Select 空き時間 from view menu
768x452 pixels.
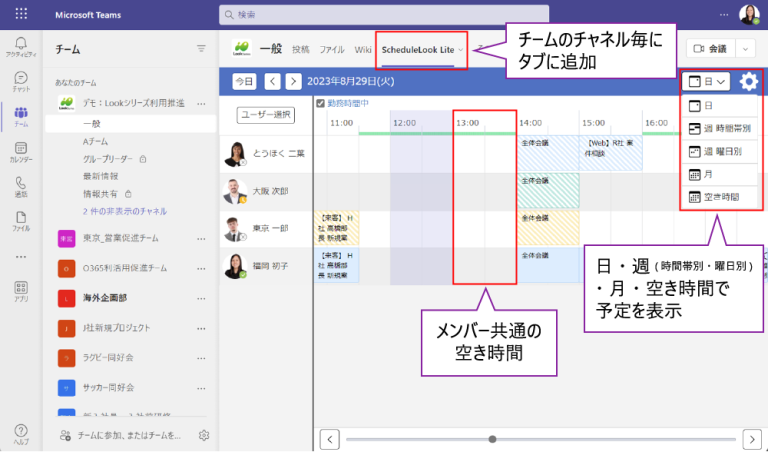tap(720, 197)
